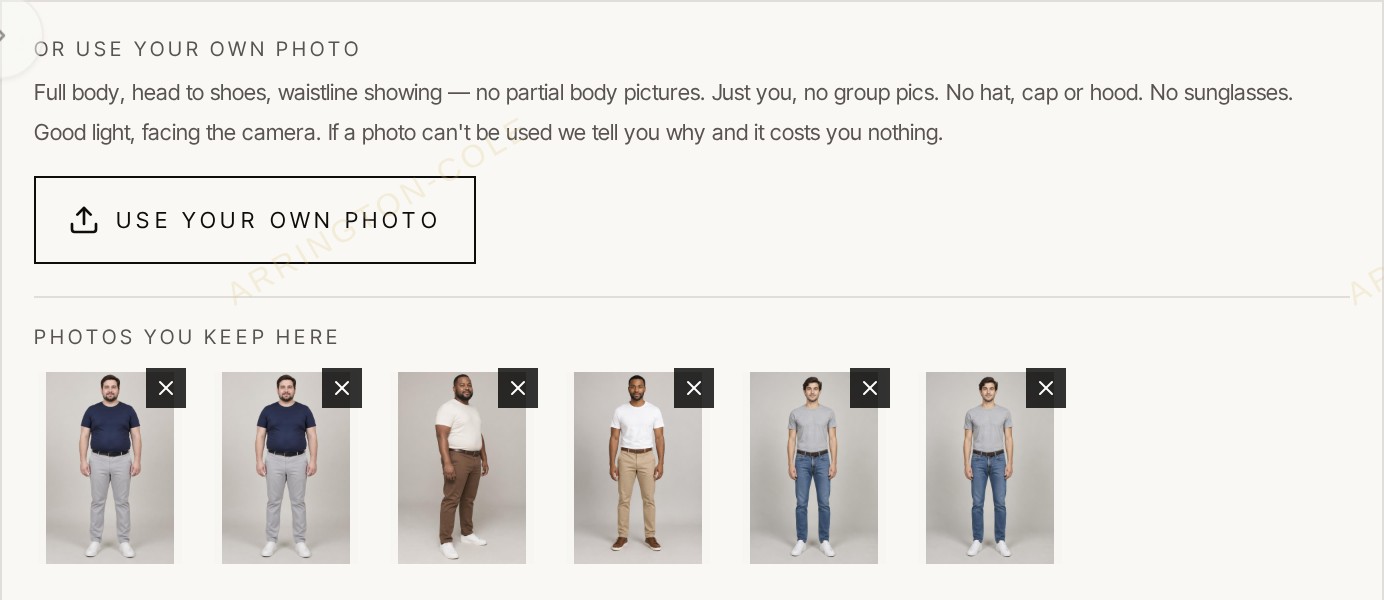Pick the last gray tee blue jeans photo

pyautogui.click(x=990, y=468)
